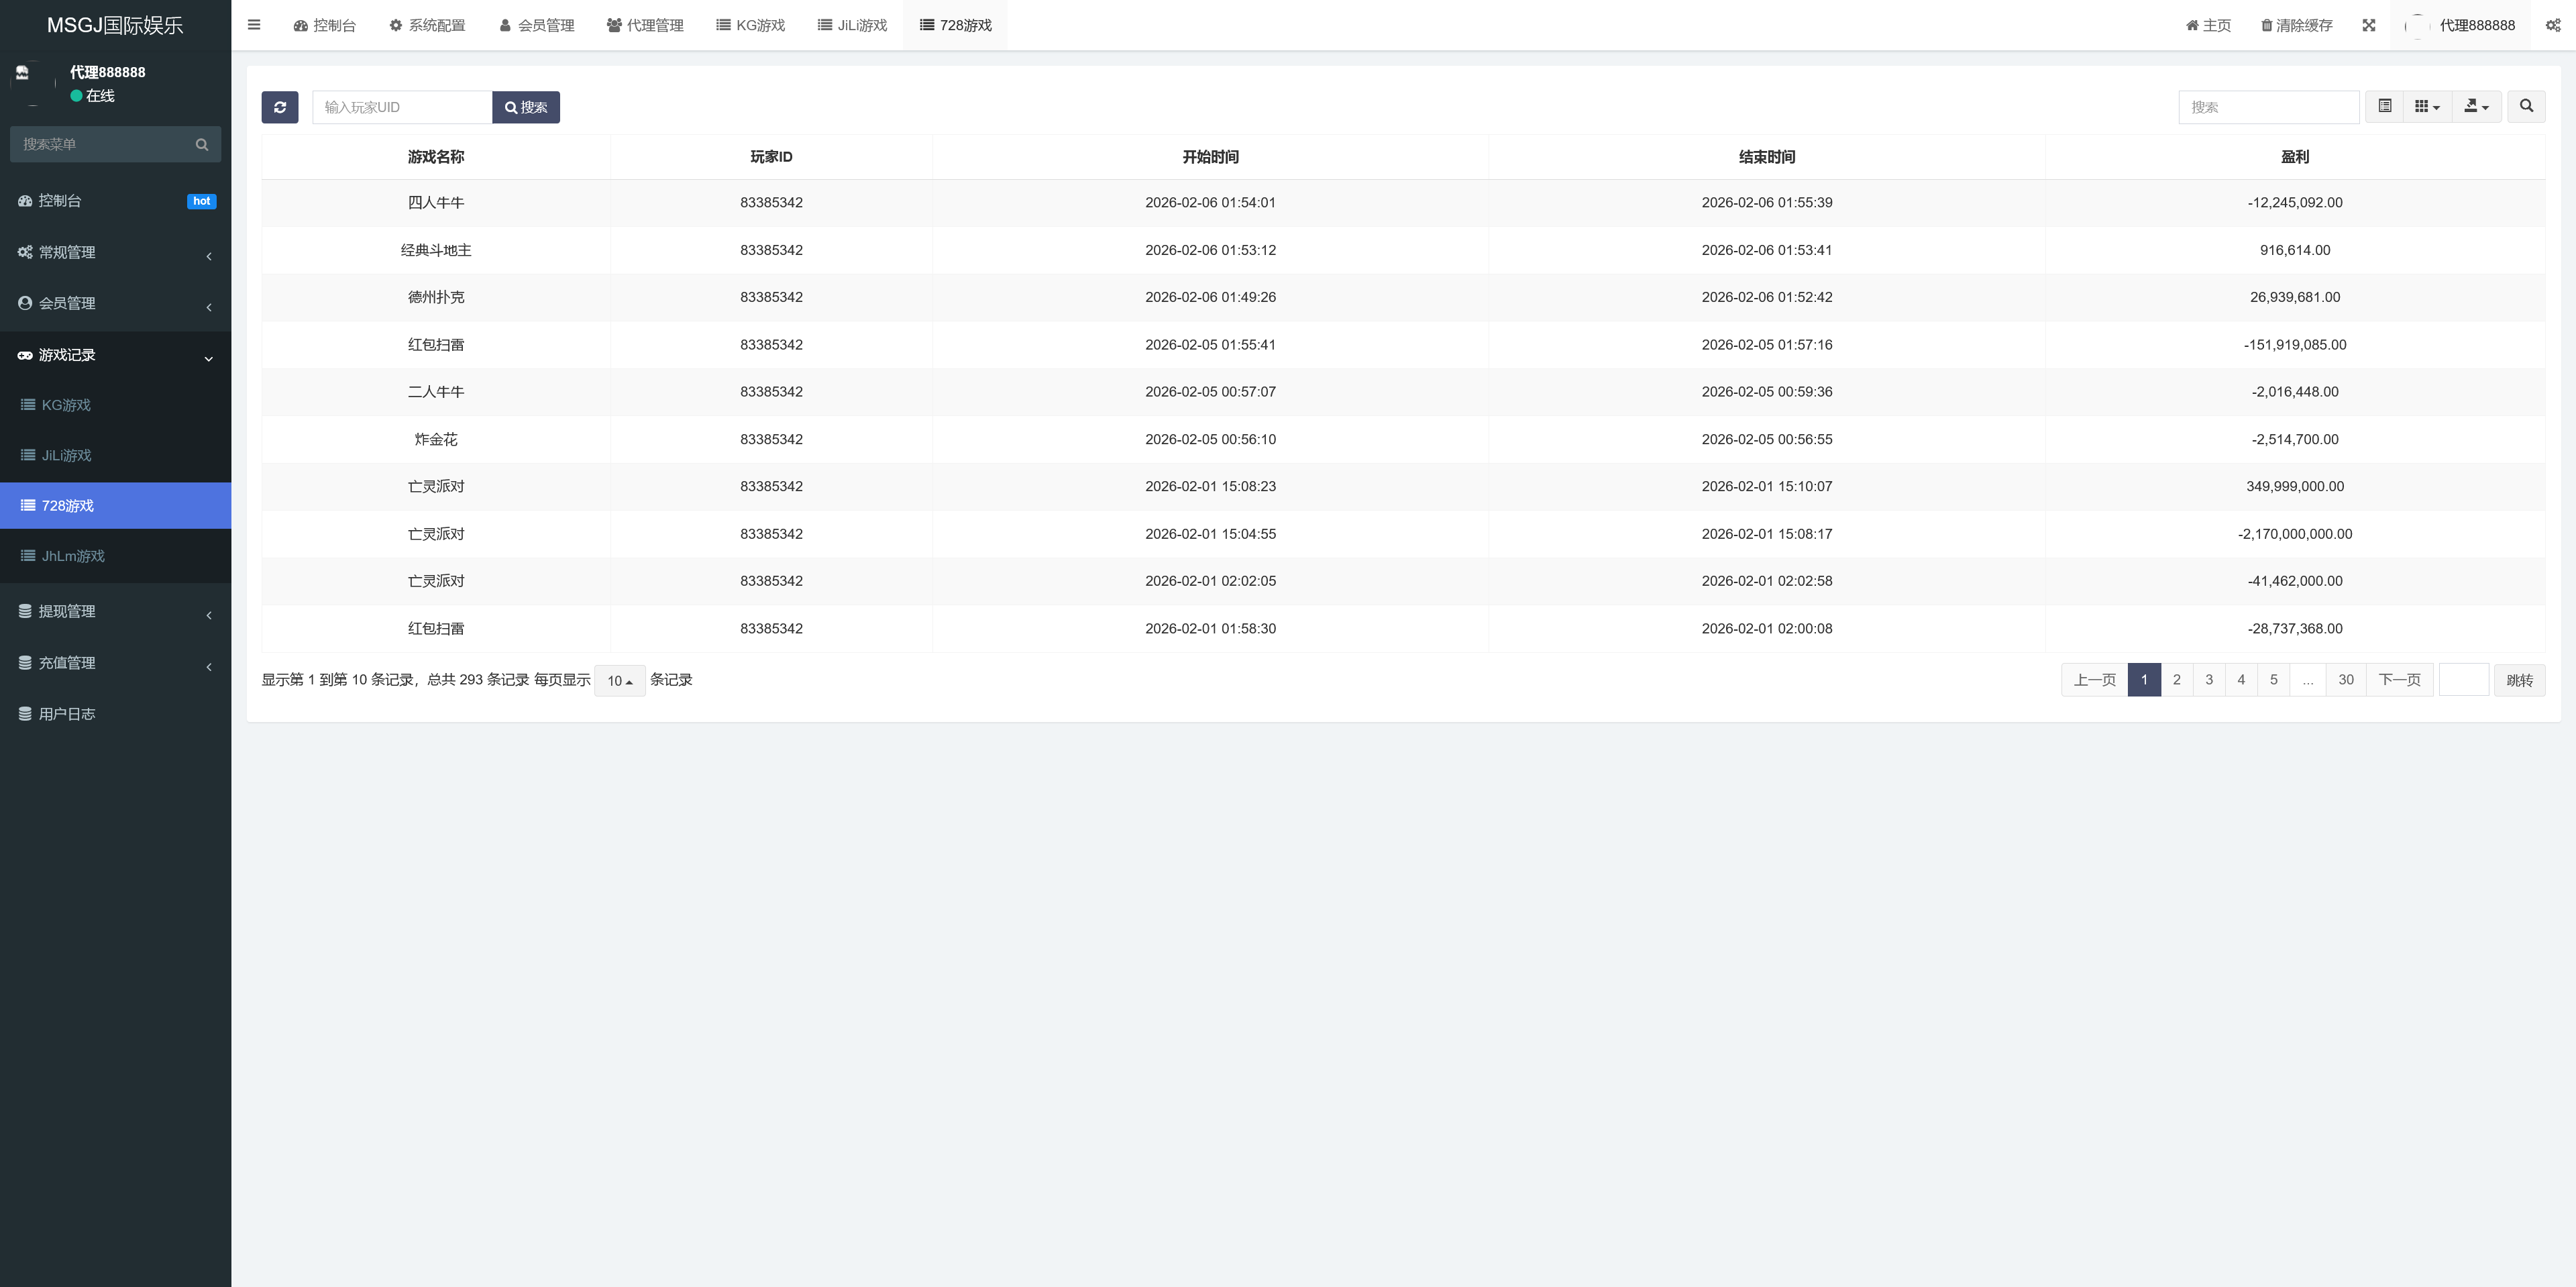Click the 搜索 button next to the player UID field

tap(526, 107)
